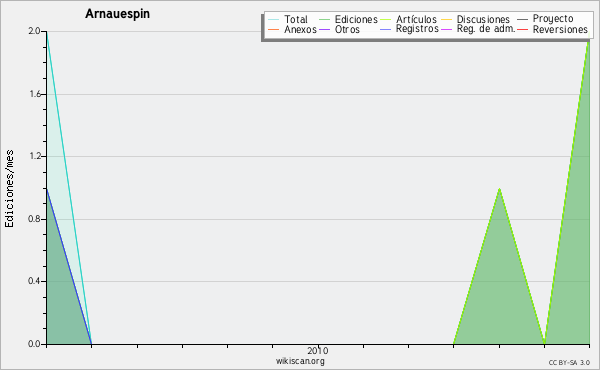Viewport: 600px width, 370px height.
Task: Click the chart title Arnauespin
Action: tap(117, 14)
